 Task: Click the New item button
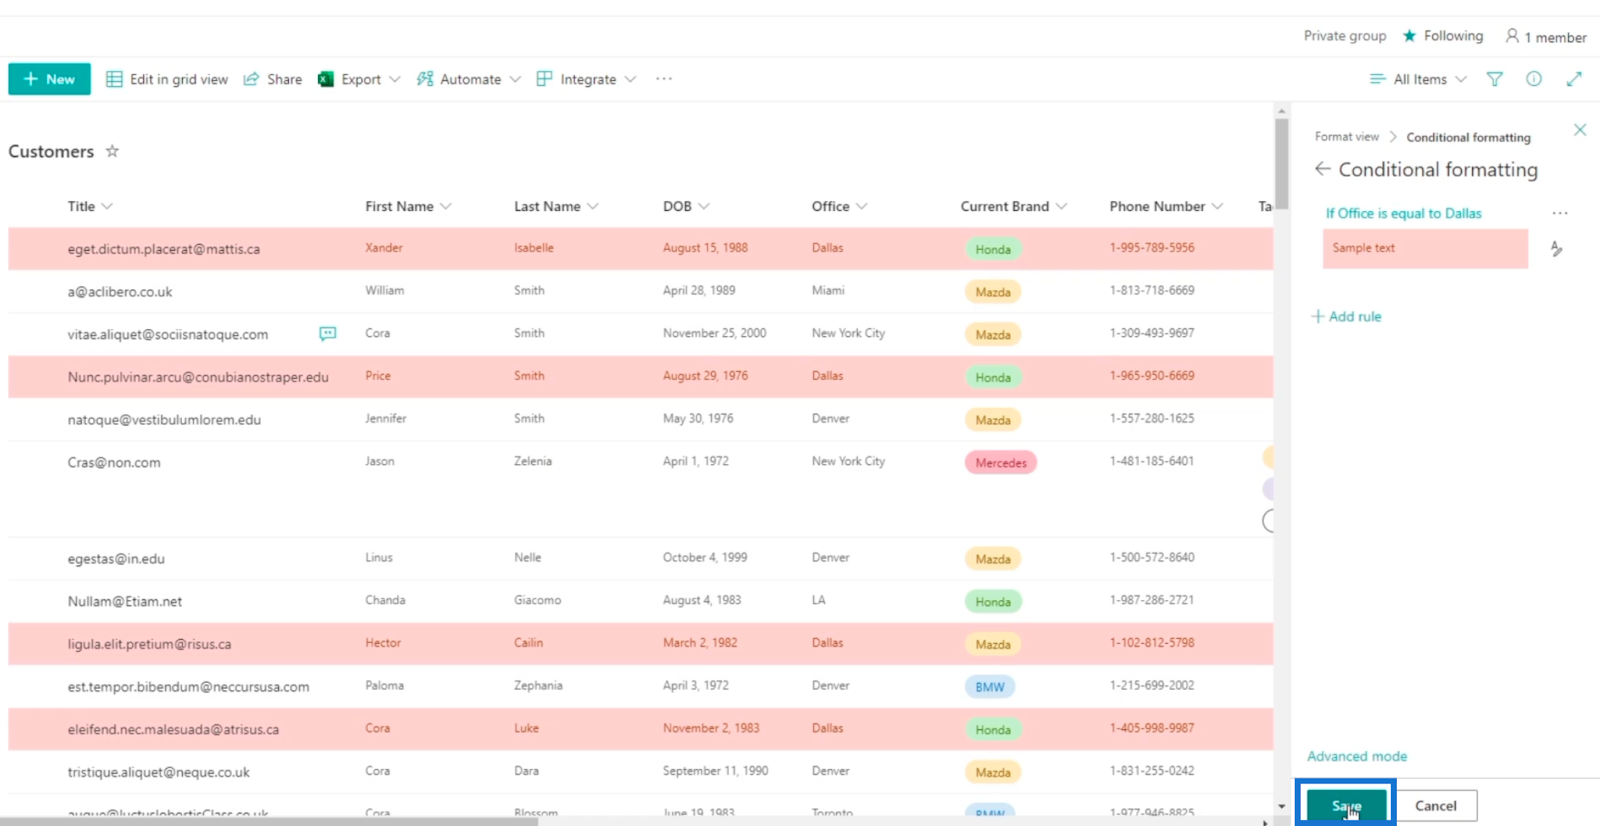[x=49, y=79]
